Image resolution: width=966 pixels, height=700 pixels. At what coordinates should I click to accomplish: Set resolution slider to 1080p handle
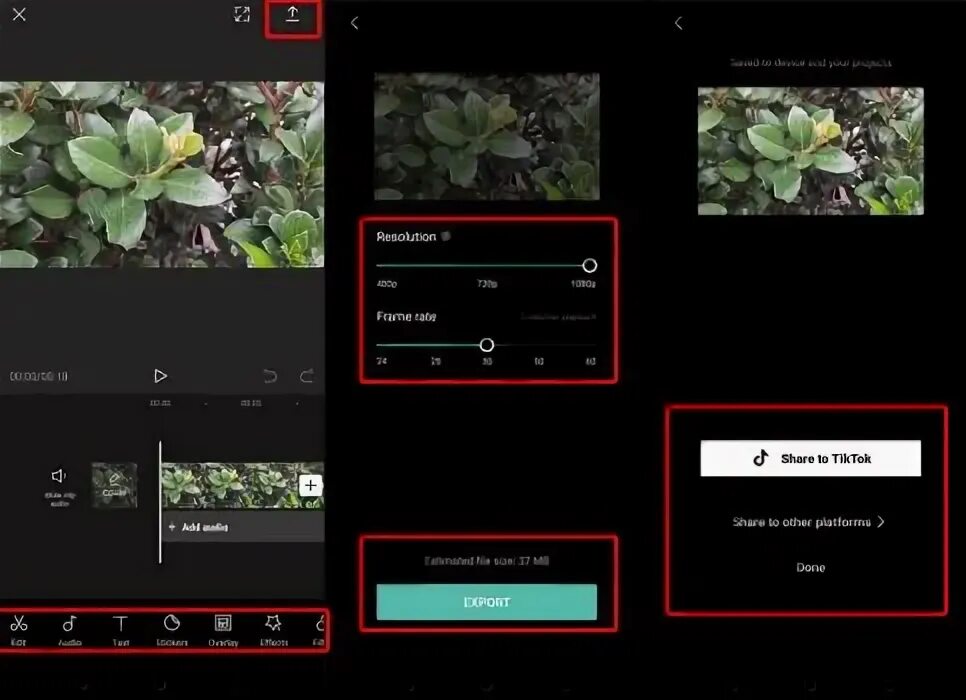590,266
